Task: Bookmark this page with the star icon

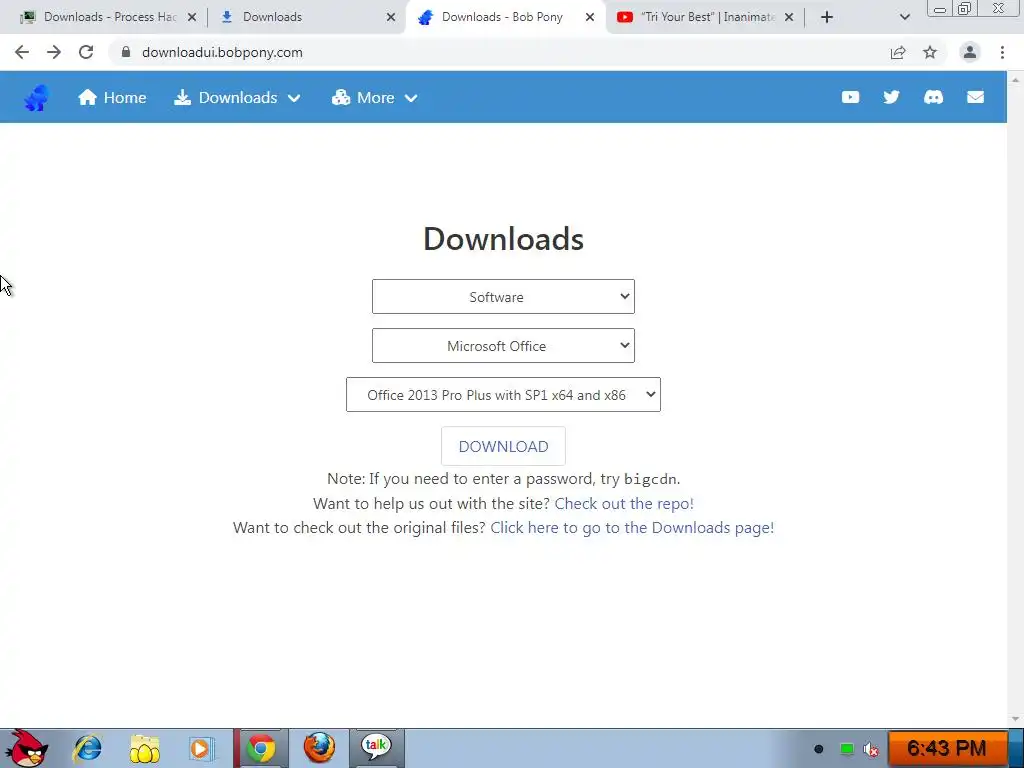Action: [x=930, y=52]
